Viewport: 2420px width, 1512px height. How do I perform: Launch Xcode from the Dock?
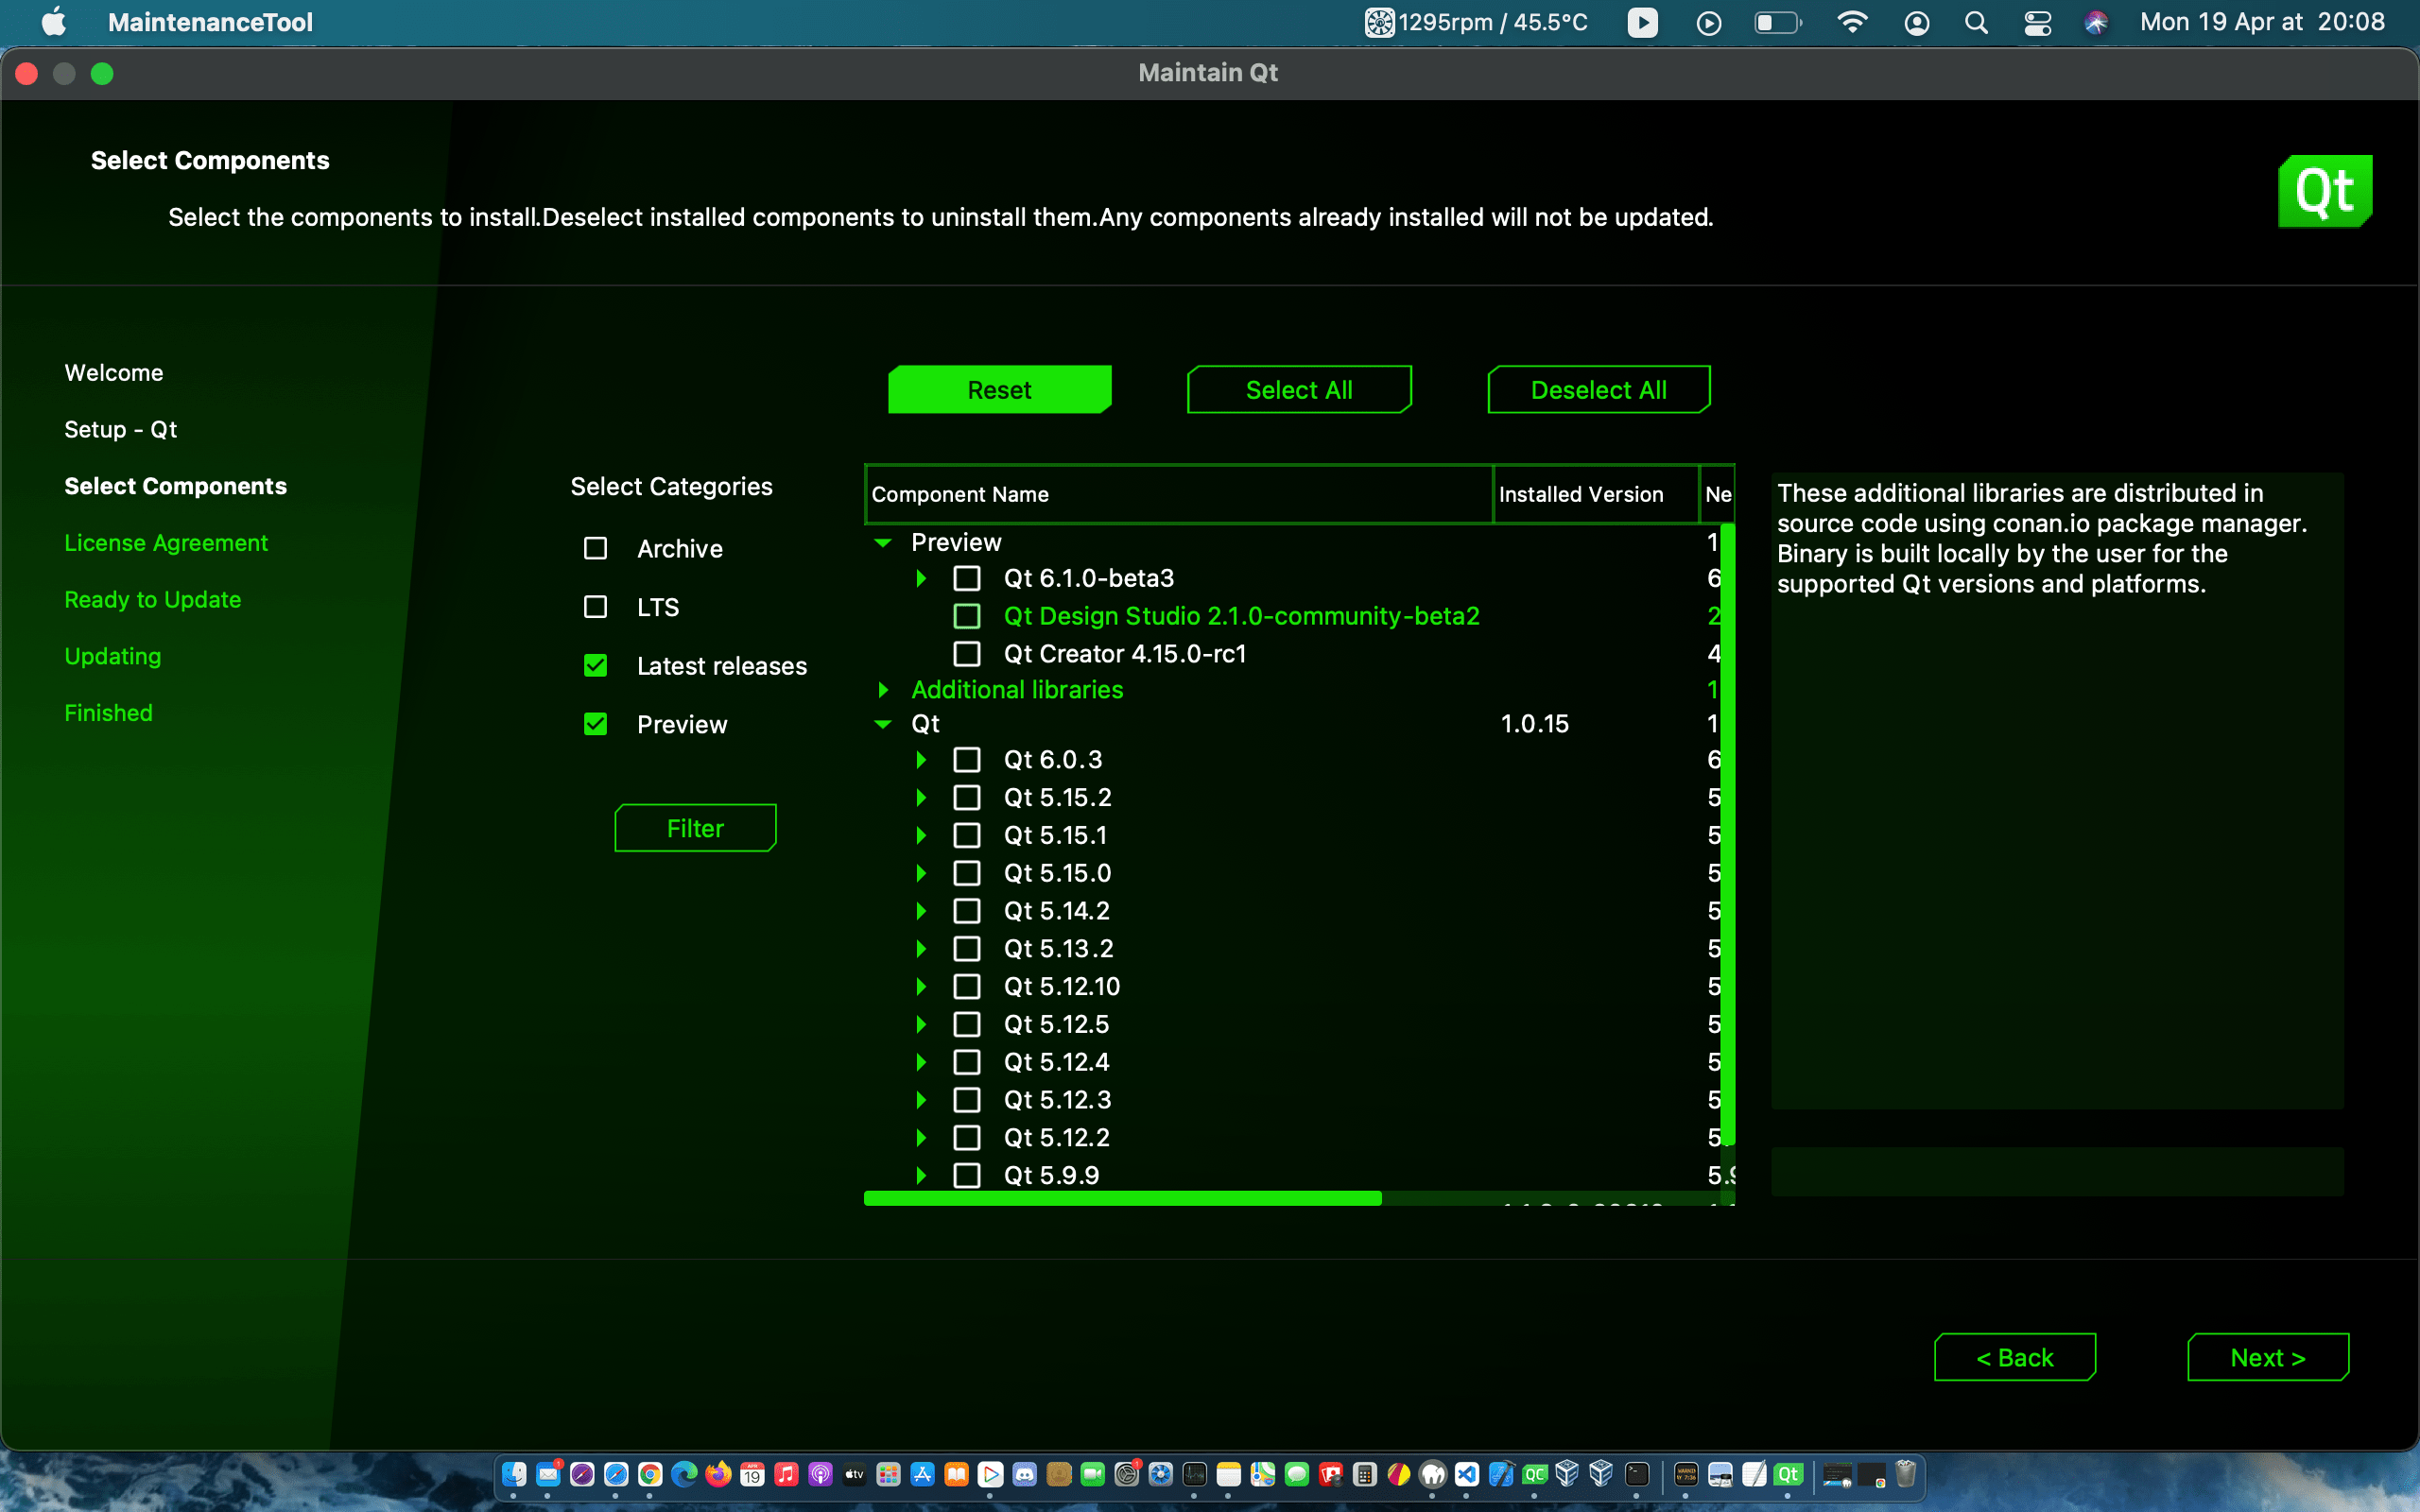1501,1474
